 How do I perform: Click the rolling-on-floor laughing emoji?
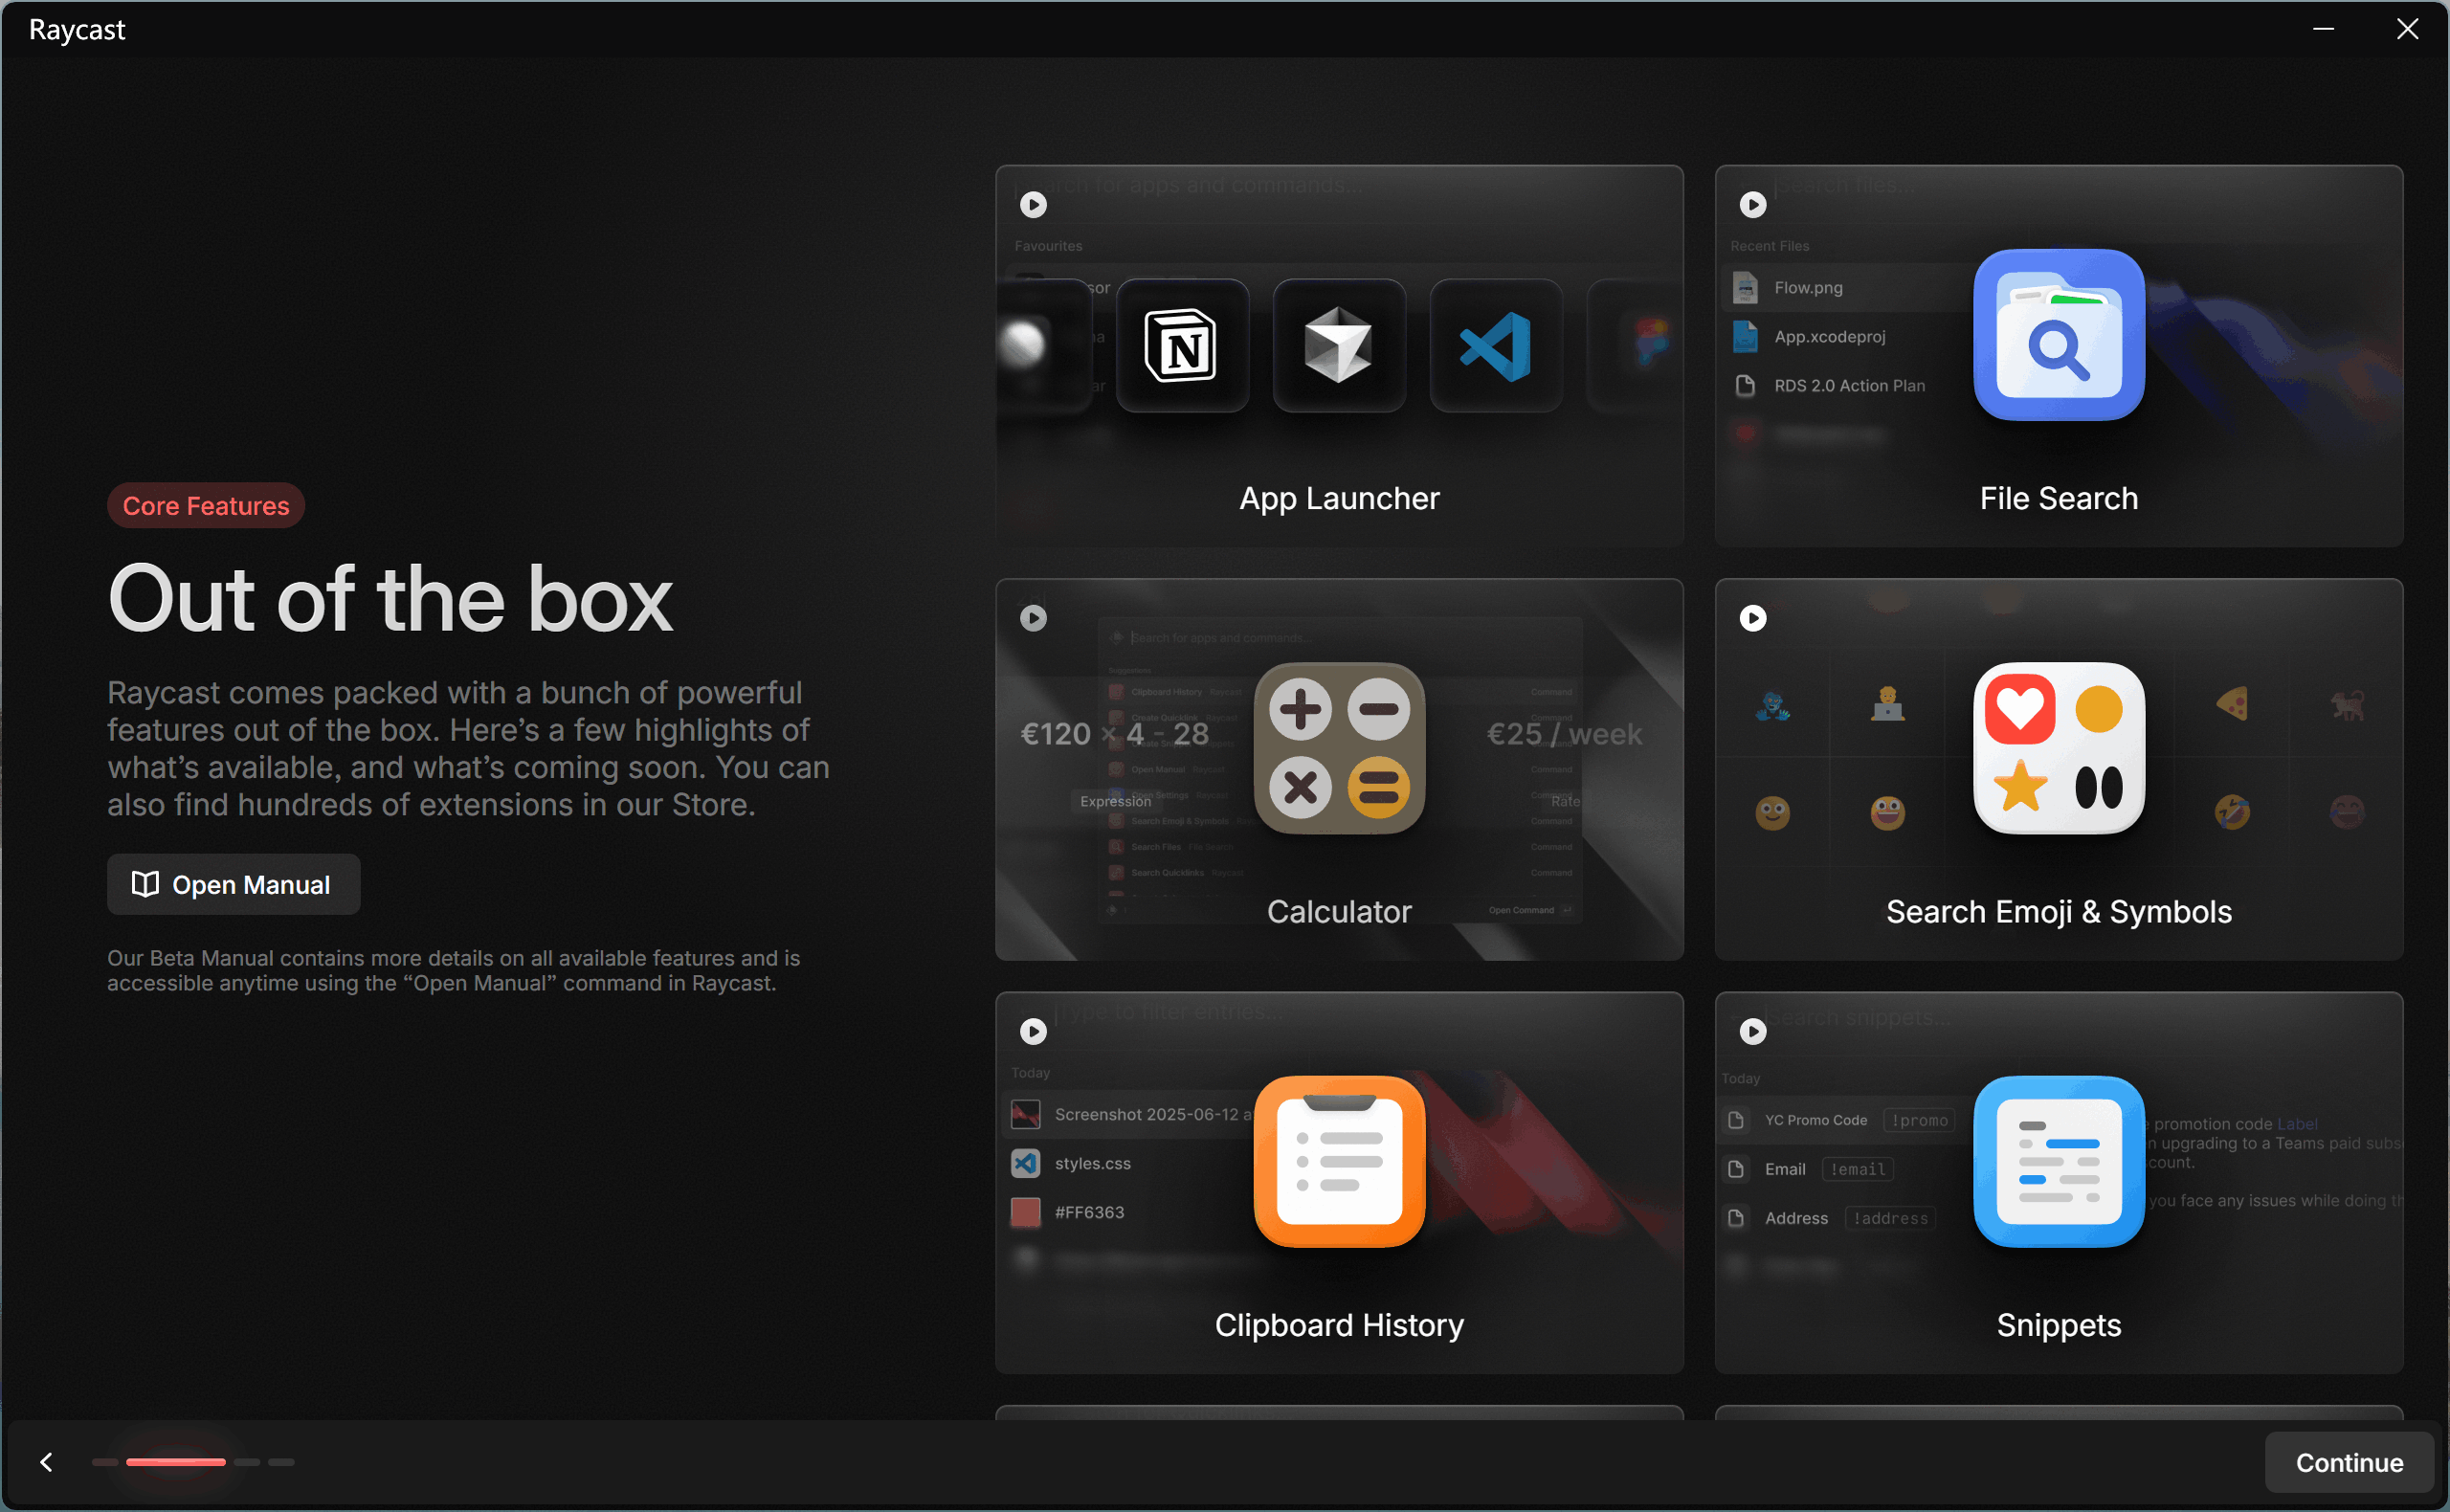click(x=2232, y=812)
